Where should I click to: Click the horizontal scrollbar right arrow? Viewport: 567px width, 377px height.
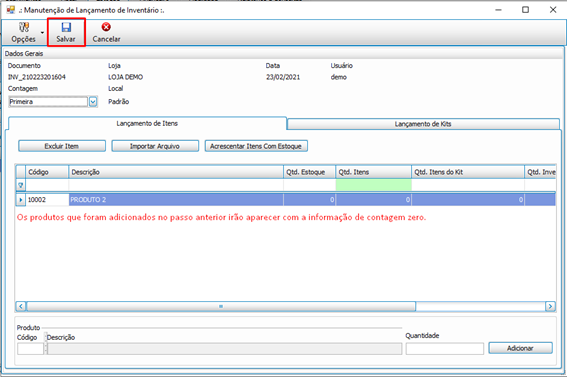[x=550, y=307]
